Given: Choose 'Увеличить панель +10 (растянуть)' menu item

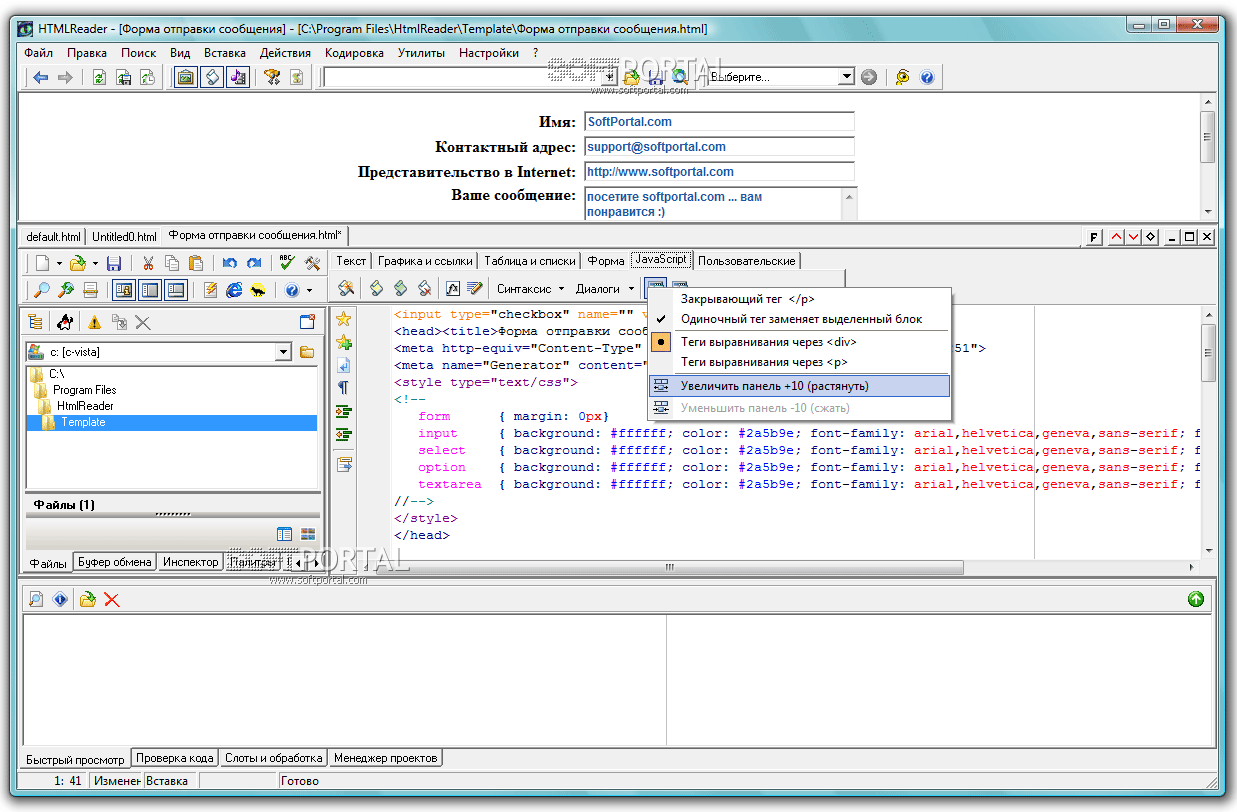Looking at the screenshot, I should click(x=774, y=386).
